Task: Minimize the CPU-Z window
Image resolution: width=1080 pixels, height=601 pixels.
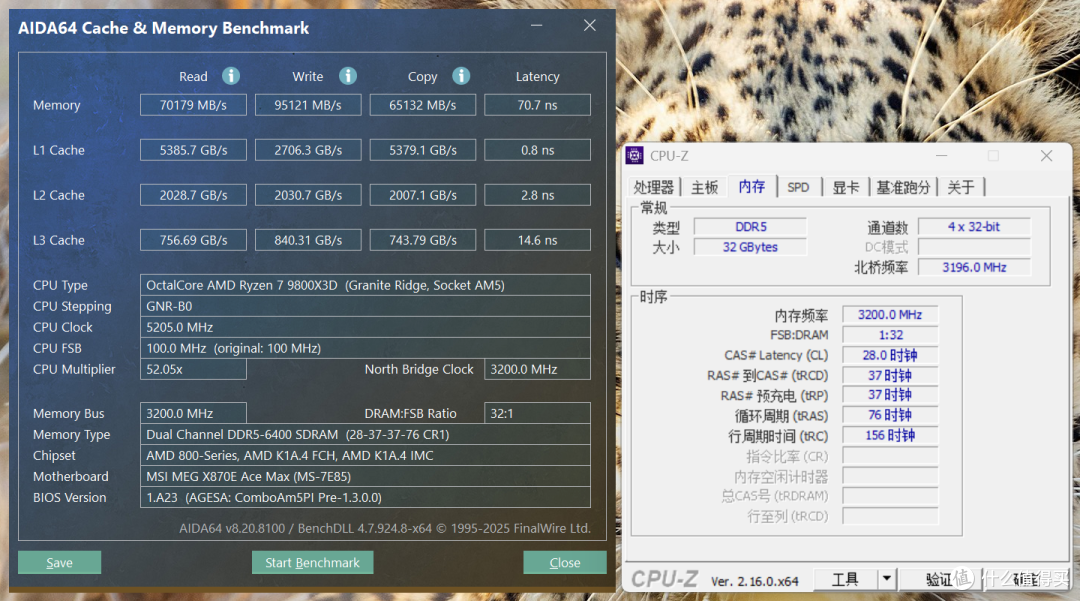Action: (942, 156)
